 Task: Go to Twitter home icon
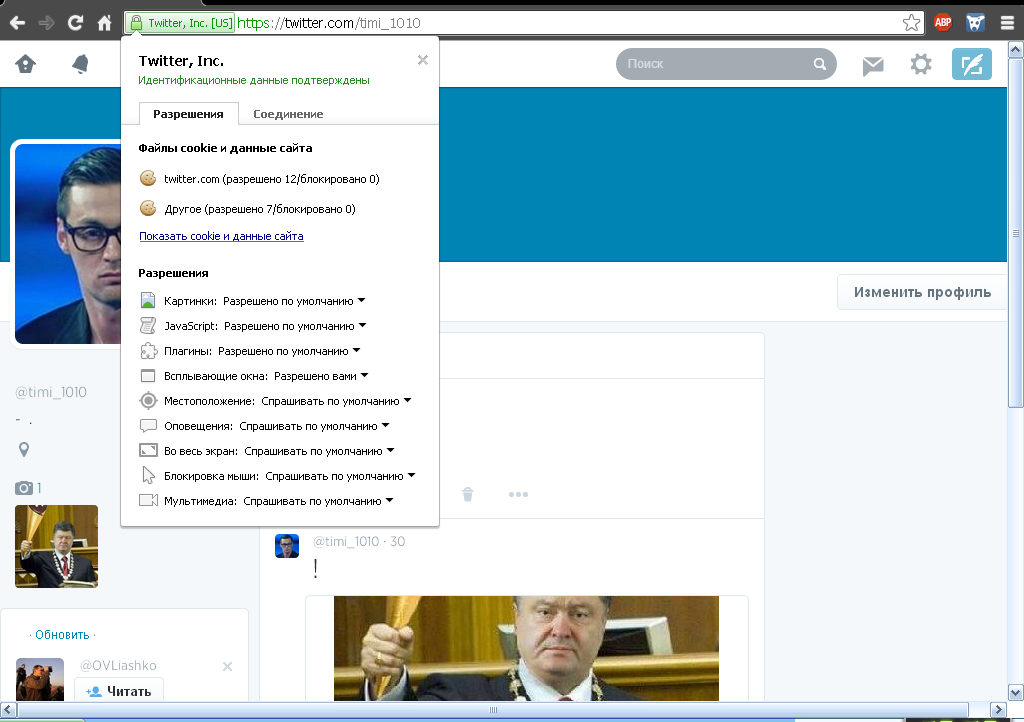pos(25,64)
